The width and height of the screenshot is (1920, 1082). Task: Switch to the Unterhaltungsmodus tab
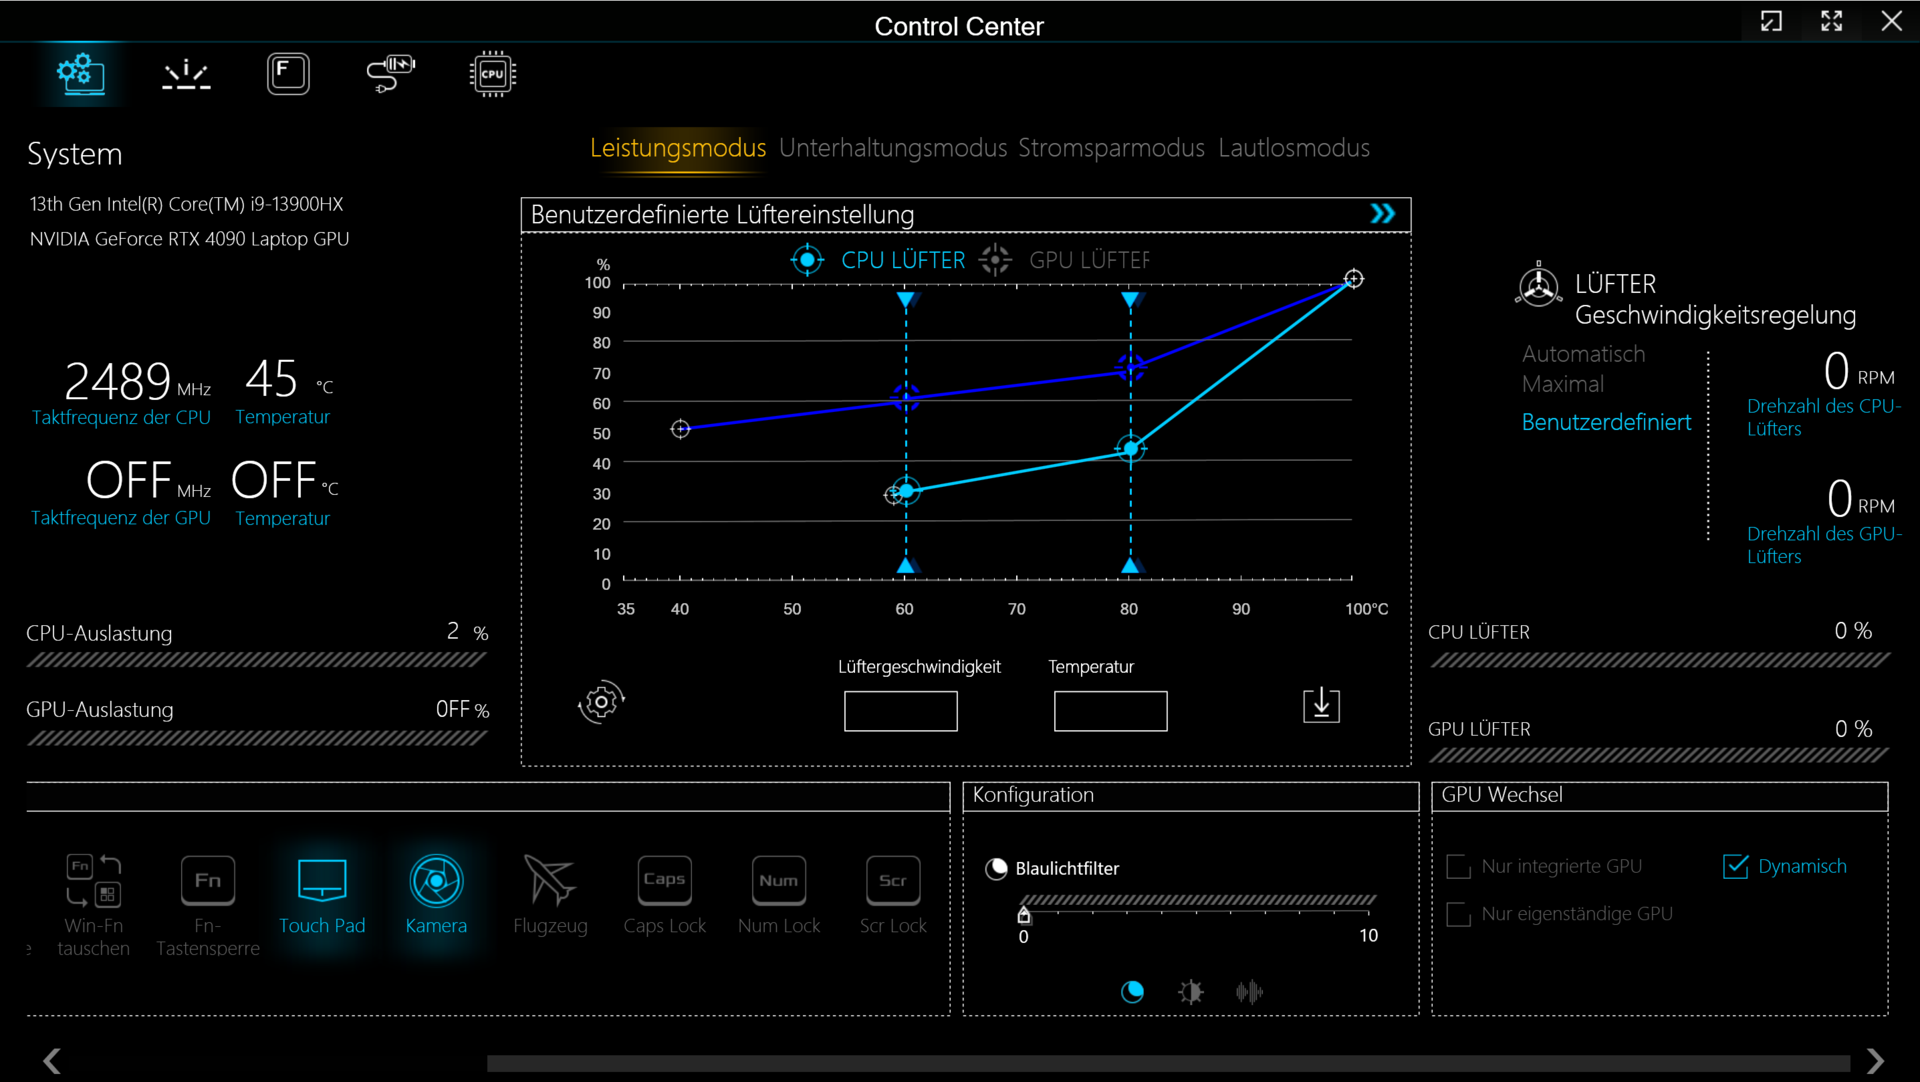click(x=892, y=148)
